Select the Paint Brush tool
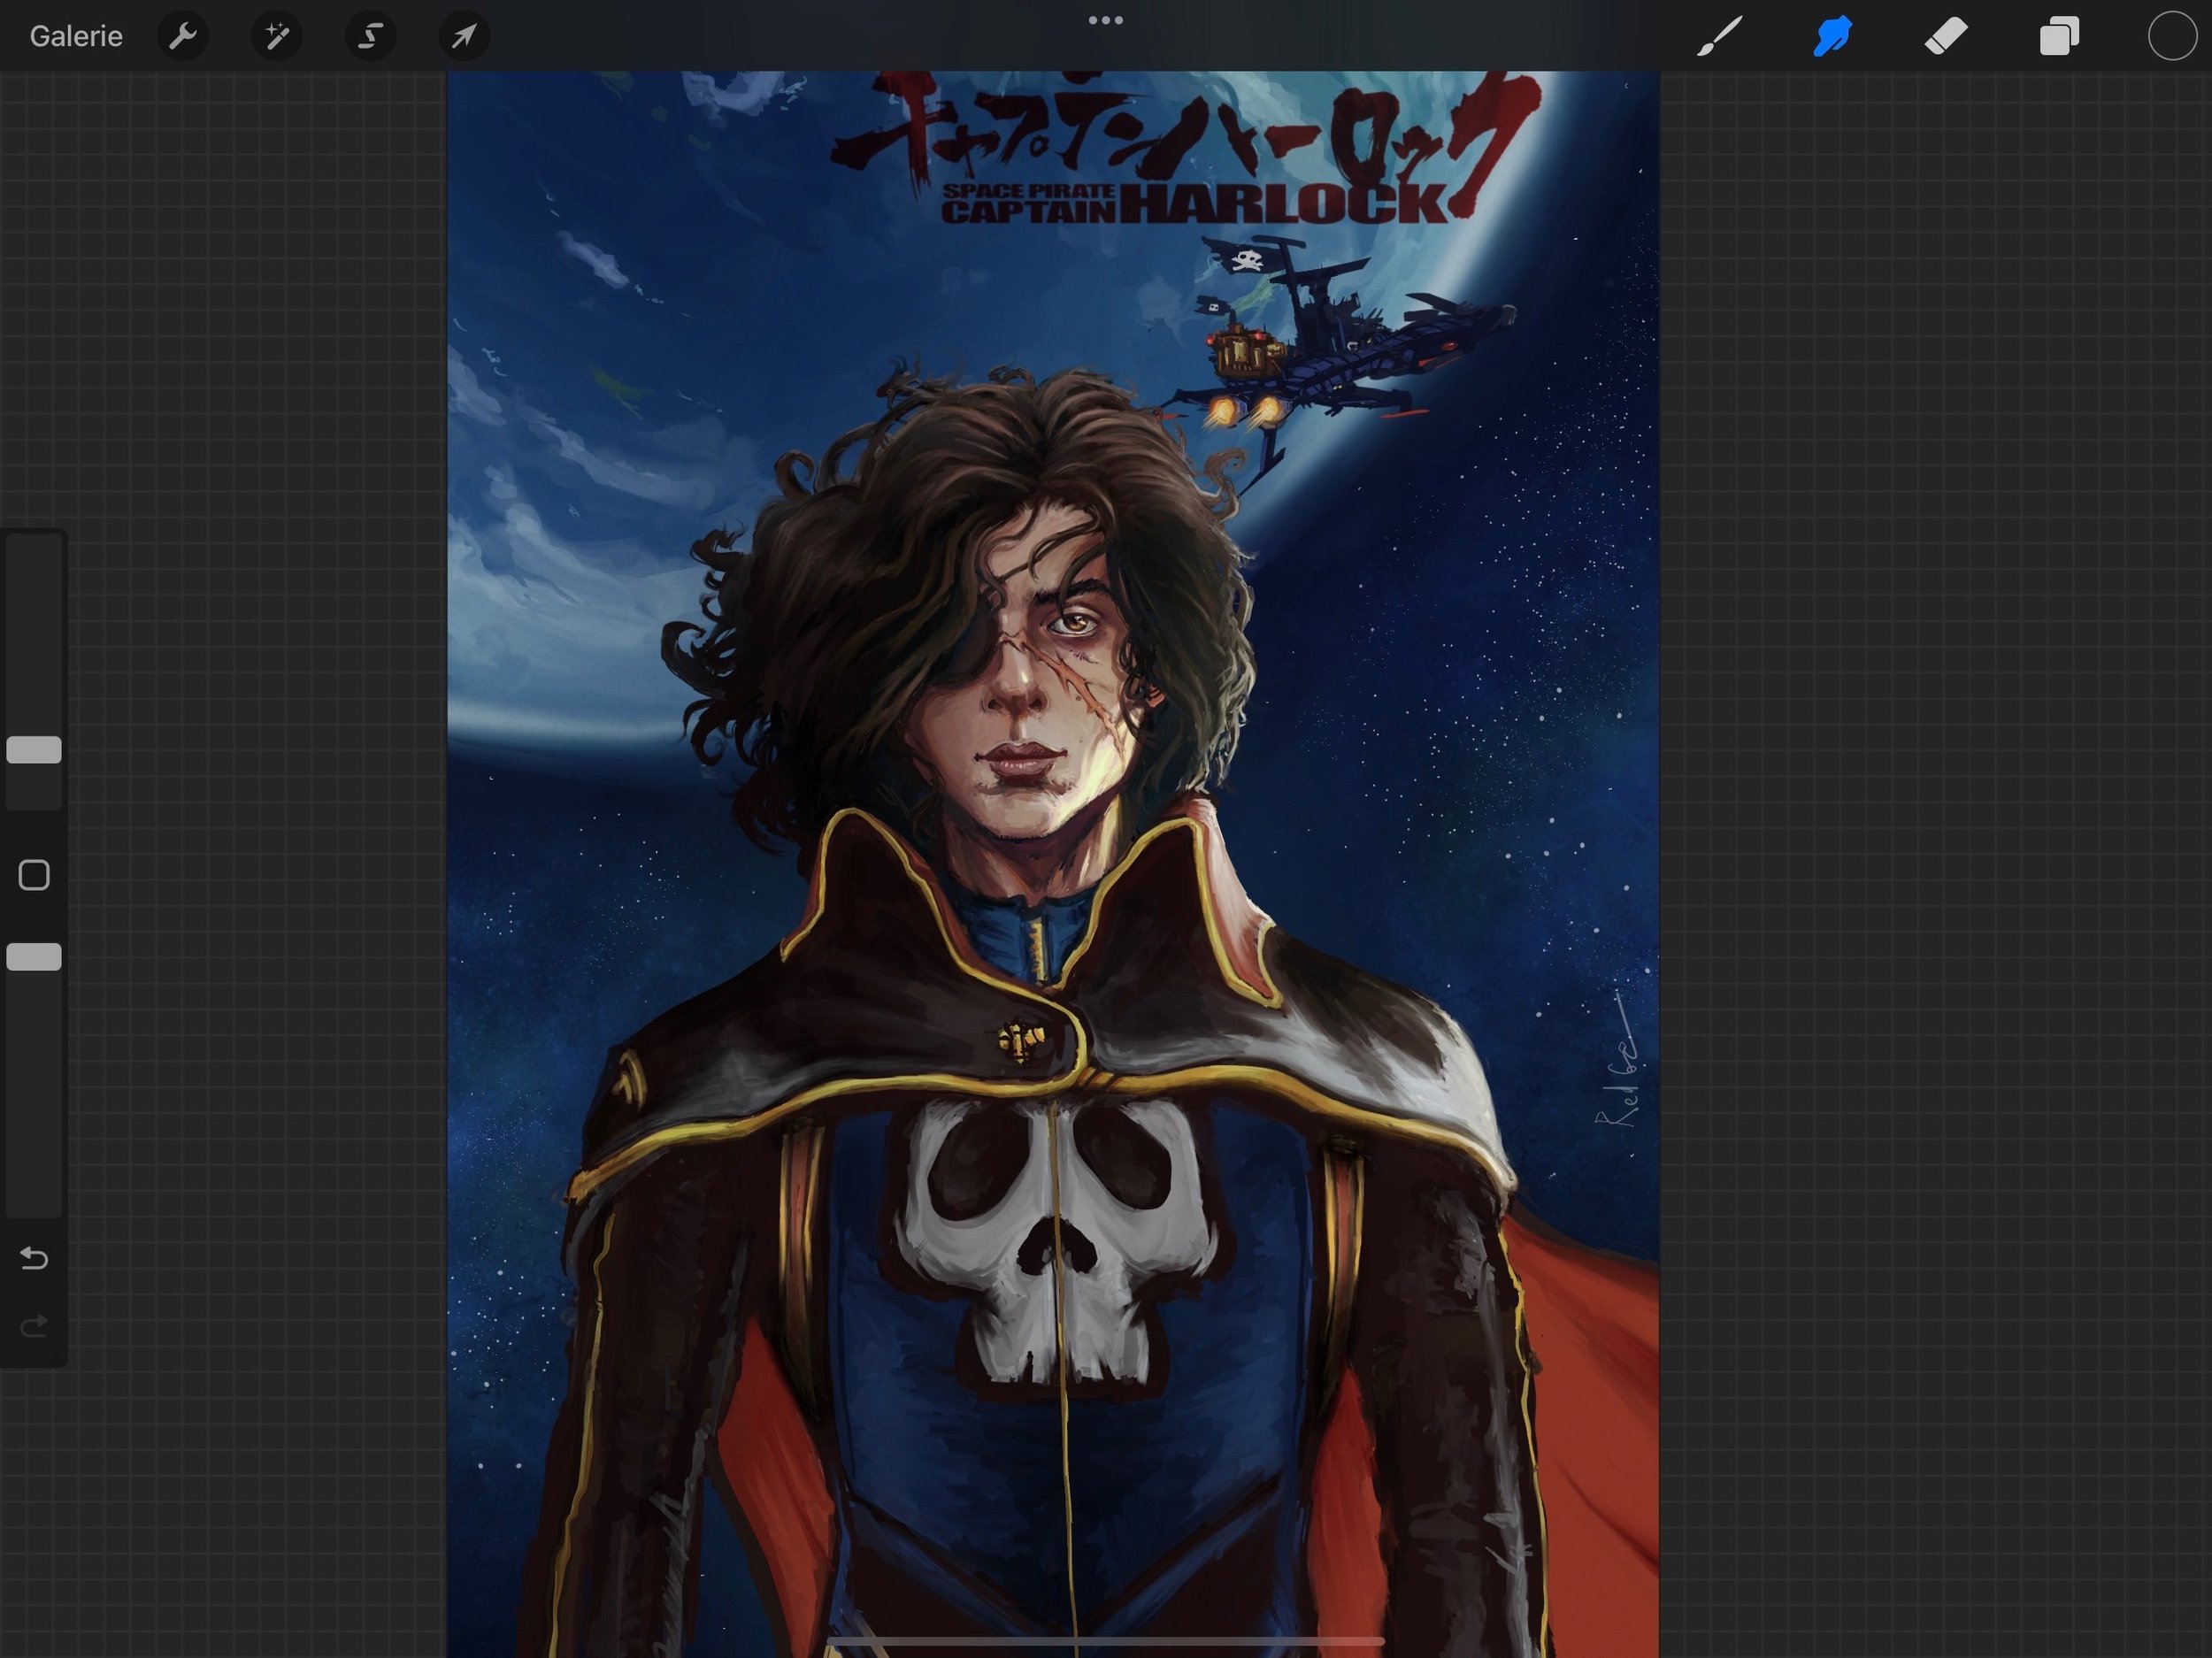Viewport: 2212px width, 1658px height. (1719, 37)
